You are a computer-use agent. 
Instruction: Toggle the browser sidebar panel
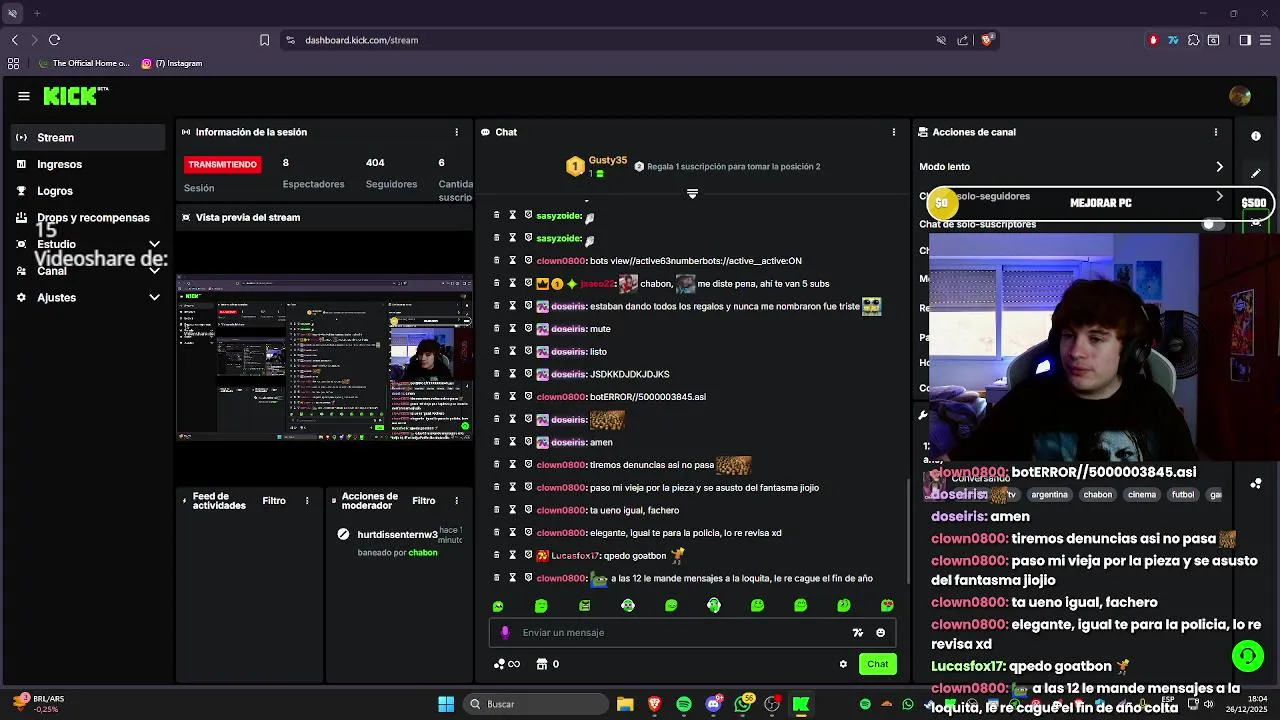click(x=1245, y=40)
